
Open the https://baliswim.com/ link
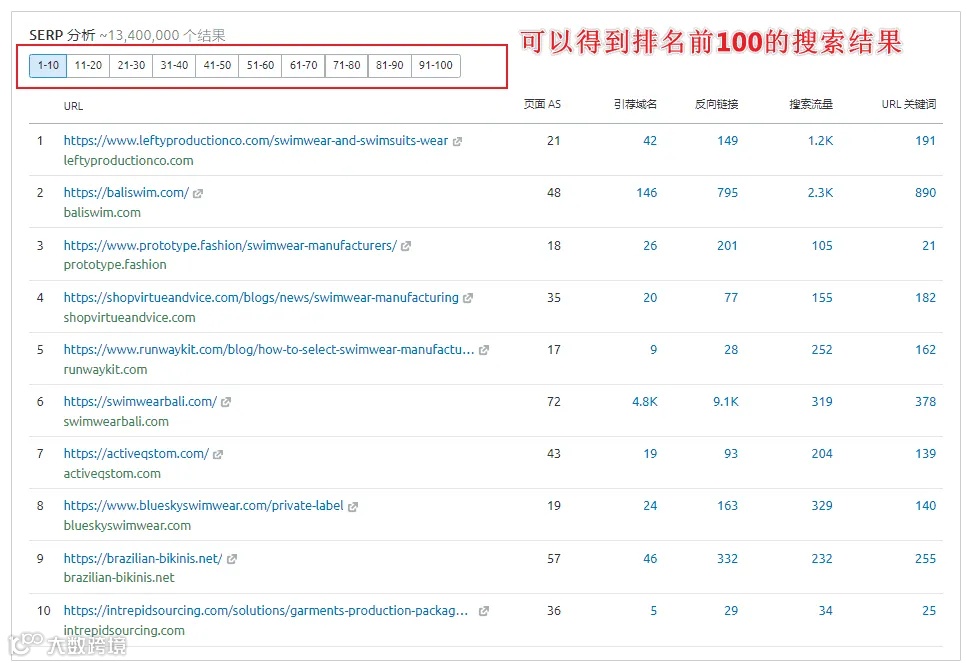[x=126, y=192]
